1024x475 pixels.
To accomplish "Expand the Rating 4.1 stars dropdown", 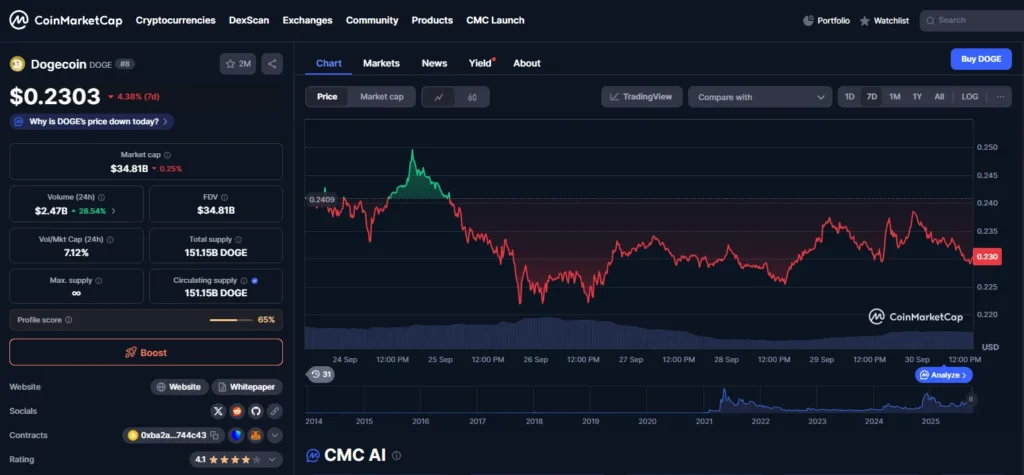I will pos(274,460).
